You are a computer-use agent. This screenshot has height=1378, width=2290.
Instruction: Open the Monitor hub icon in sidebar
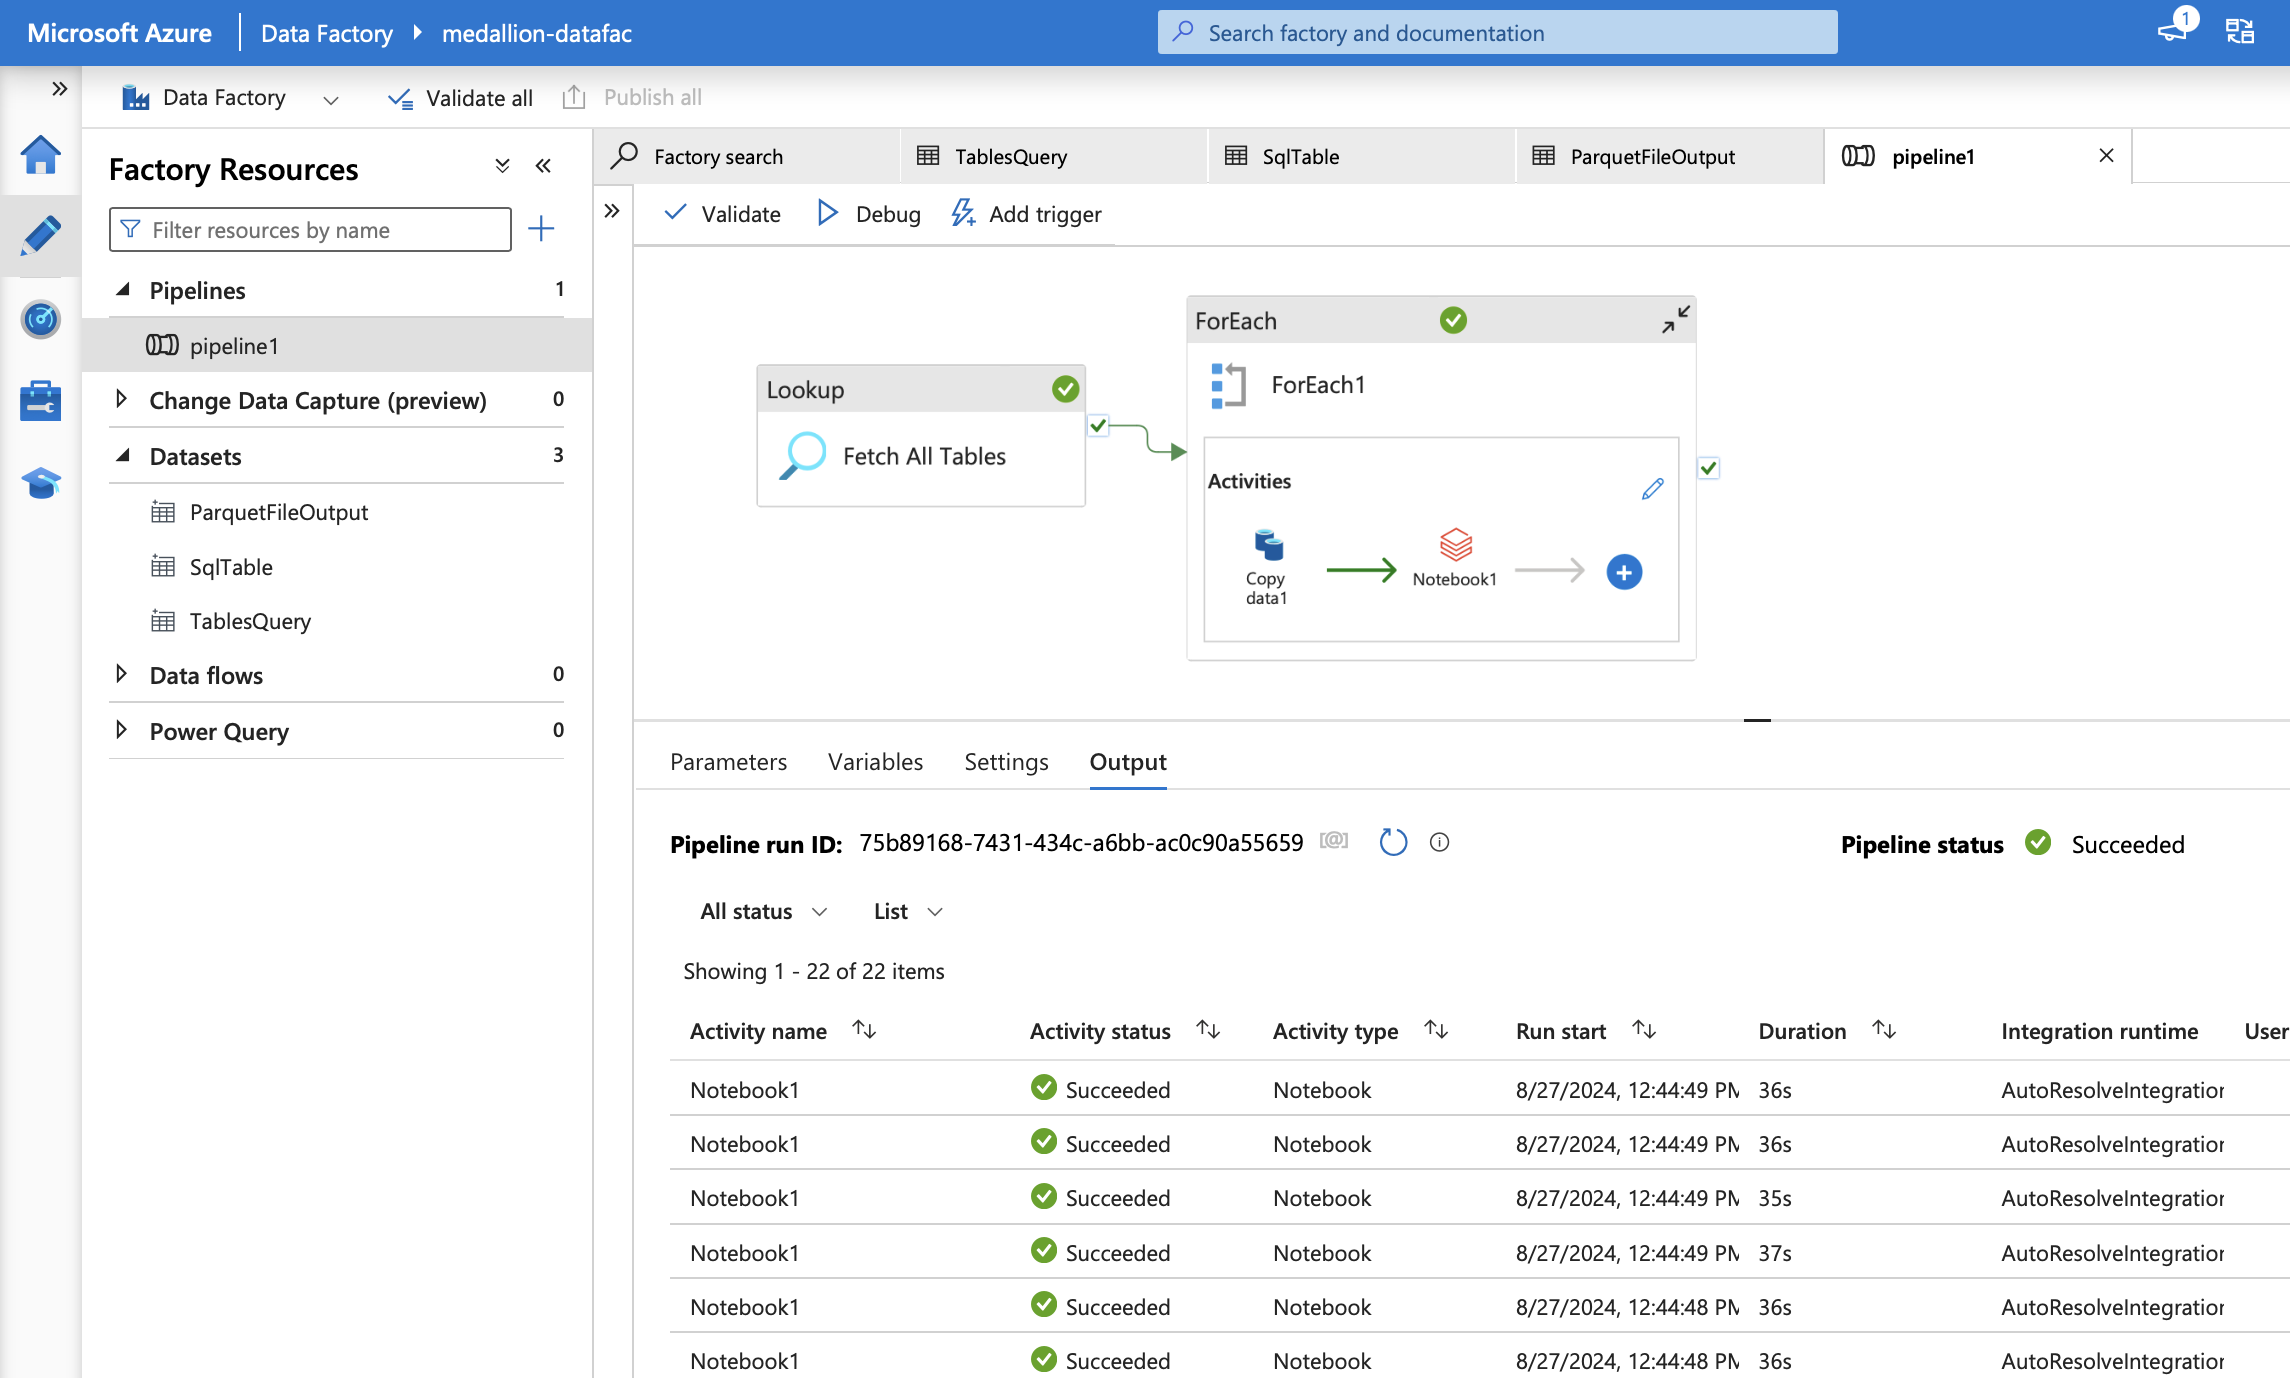(x=40, y=320)
